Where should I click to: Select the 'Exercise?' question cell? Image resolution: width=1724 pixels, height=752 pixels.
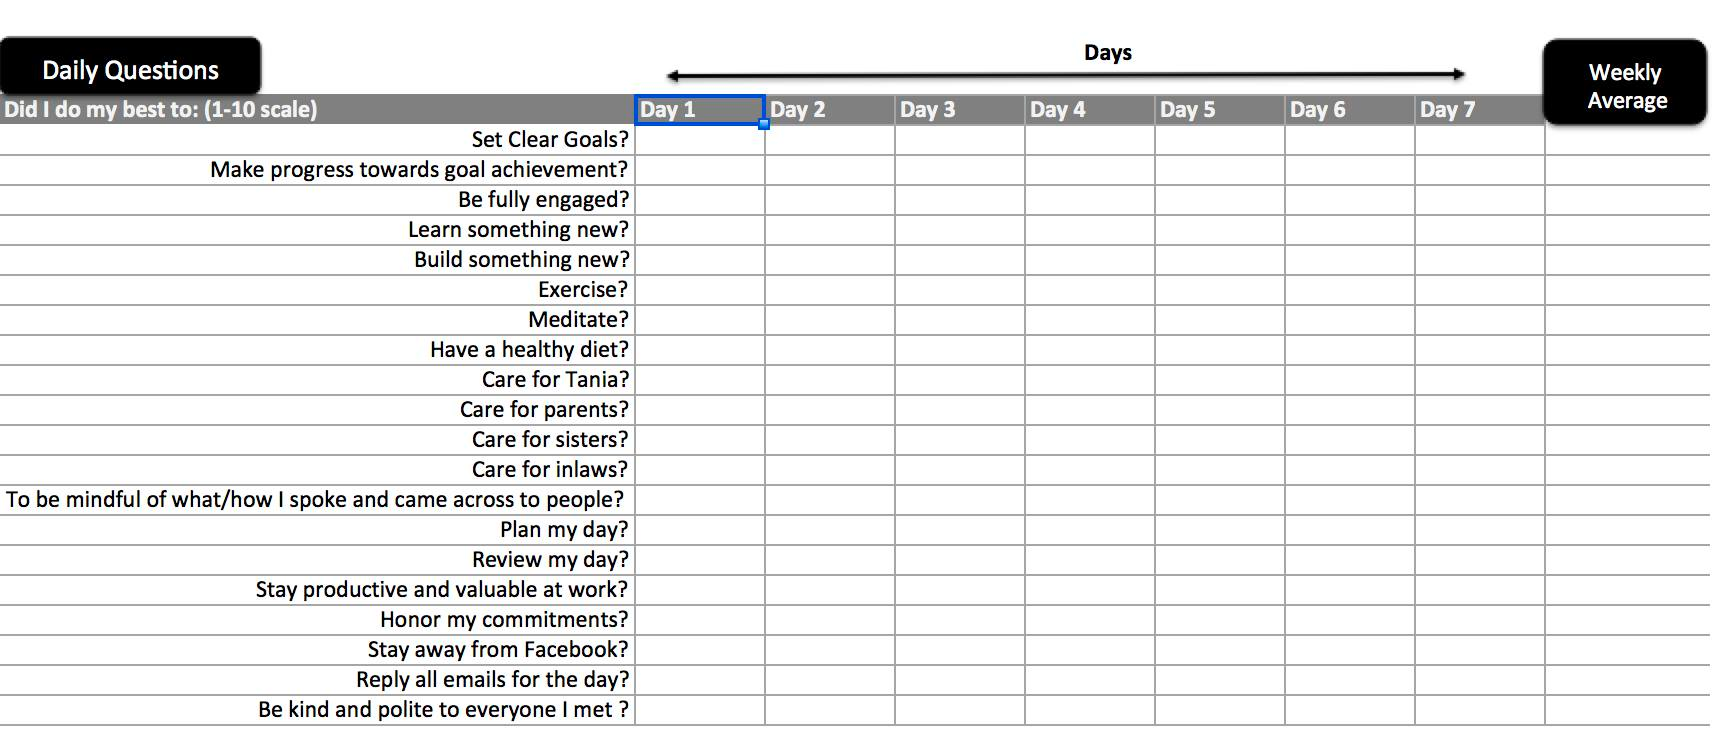[317, 290]
